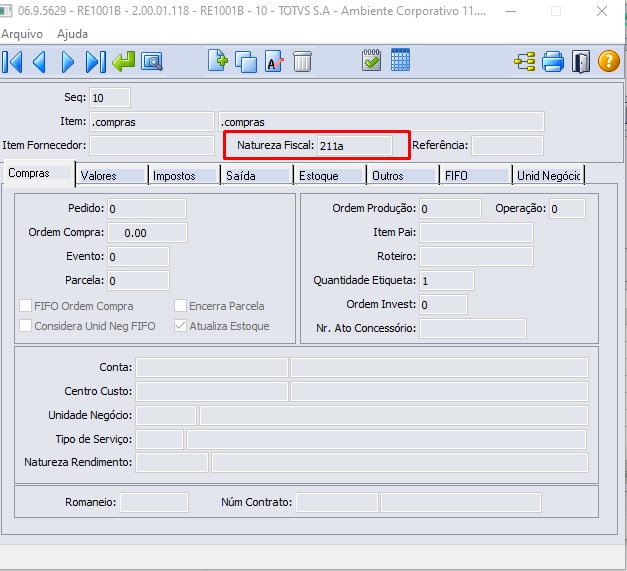Exit via the door icon
The width and height of the screenshot is (627, 571).
581,62
